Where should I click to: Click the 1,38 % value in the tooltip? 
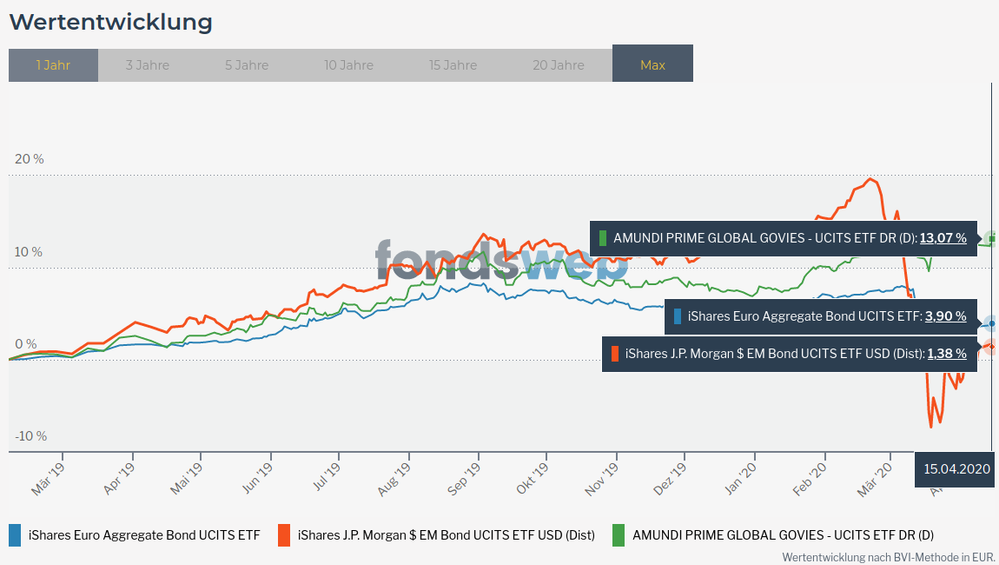point(946,353)
